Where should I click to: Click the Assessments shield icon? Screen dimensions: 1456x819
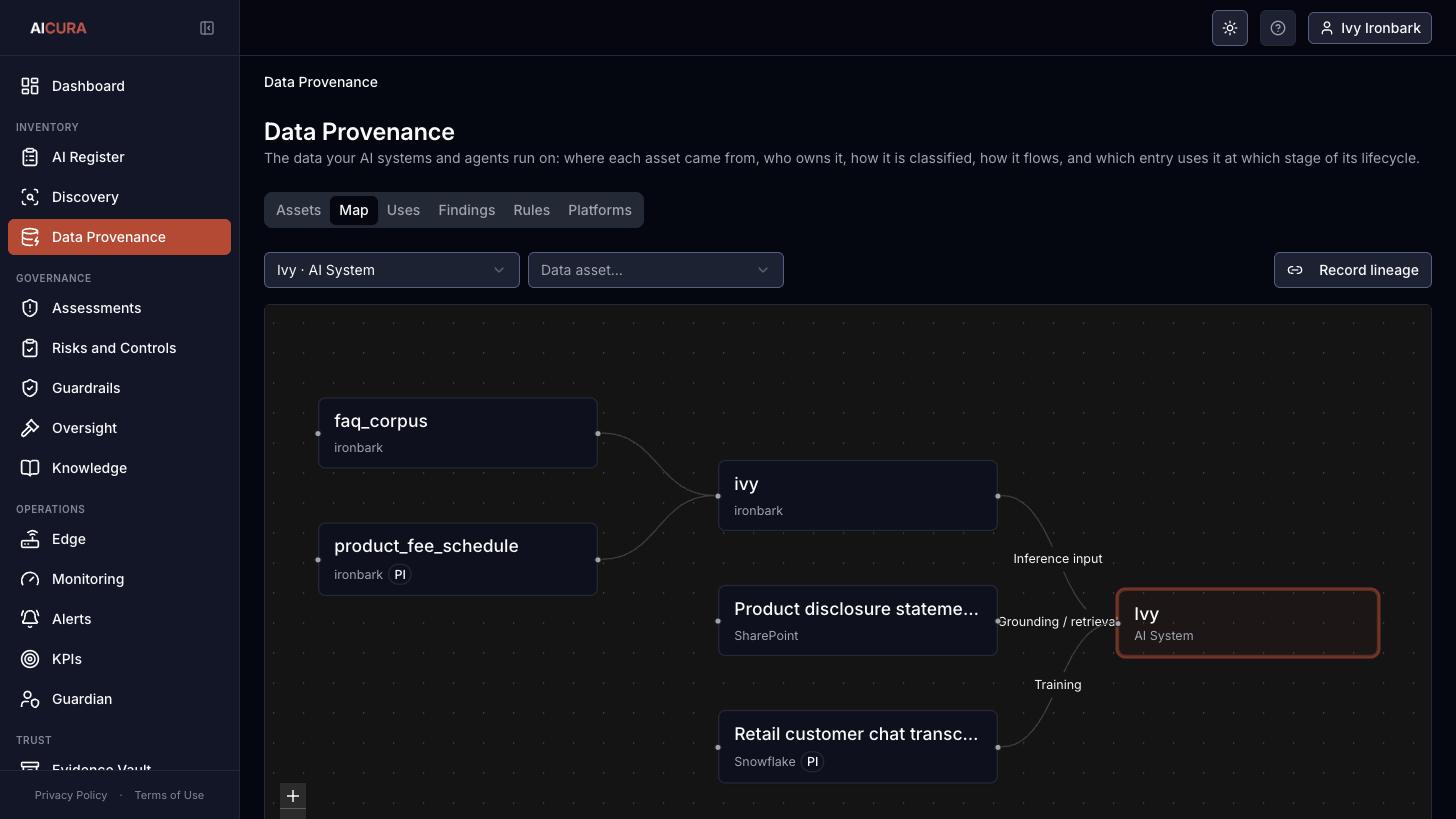point(30,308)
